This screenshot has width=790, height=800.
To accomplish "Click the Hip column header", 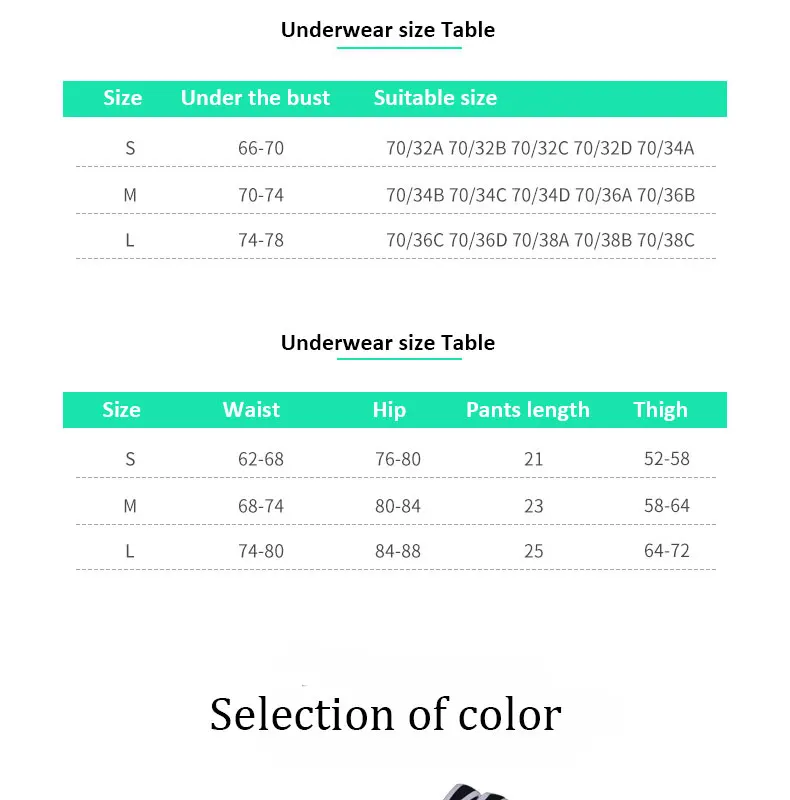I will [x=389, y=410].
